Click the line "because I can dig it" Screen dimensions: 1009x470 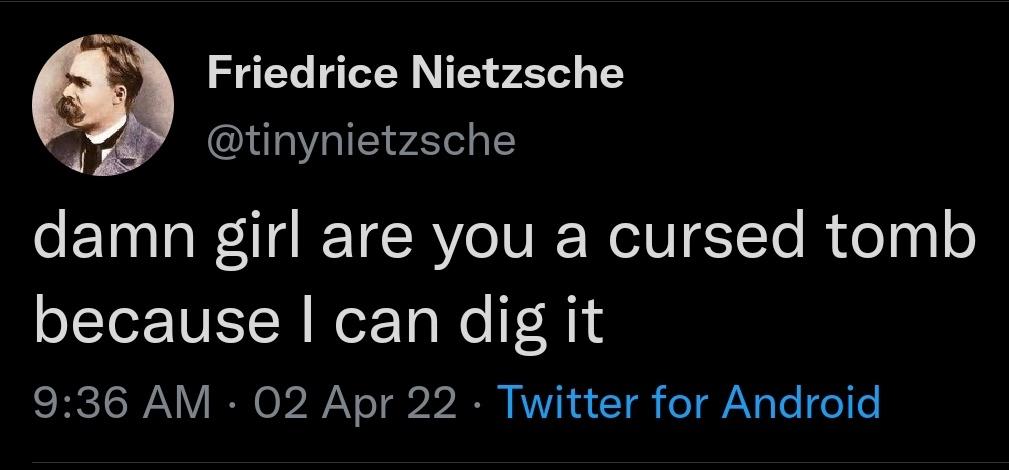(319, 322)
